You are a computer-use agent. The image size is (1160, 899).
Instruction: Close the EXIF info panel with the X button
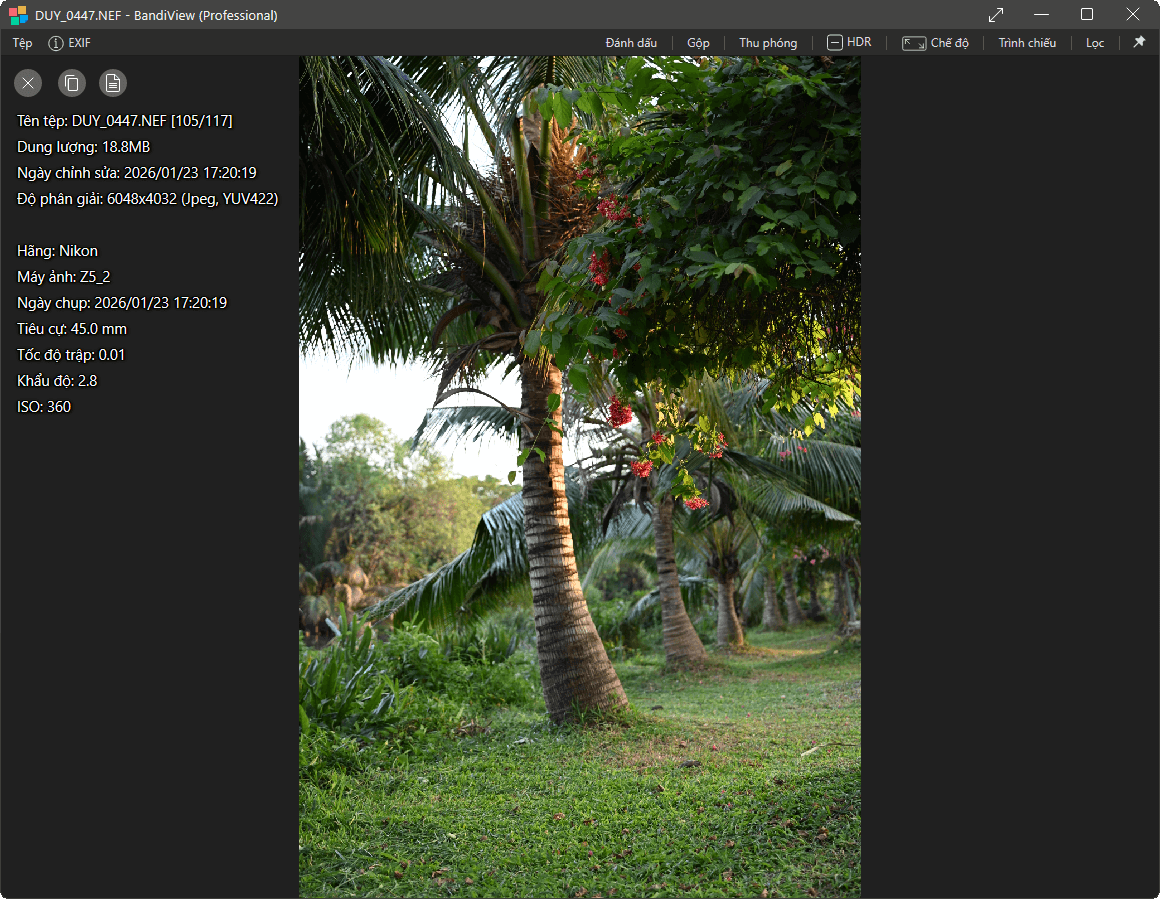[x=28, y=83]
